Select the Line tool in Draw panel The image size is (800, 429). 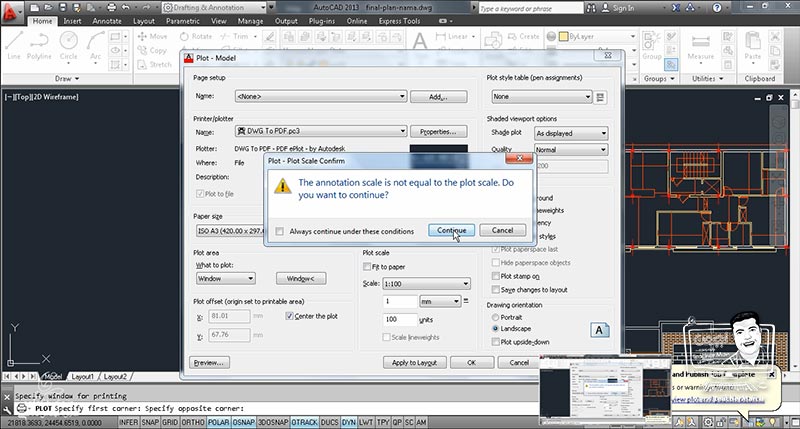pos(14,45)
